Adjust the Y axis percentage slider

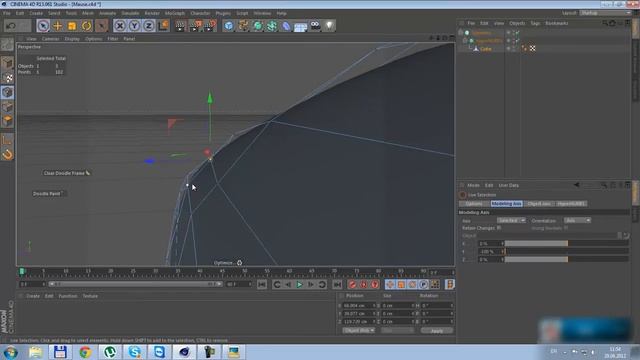tap(567, 251)
